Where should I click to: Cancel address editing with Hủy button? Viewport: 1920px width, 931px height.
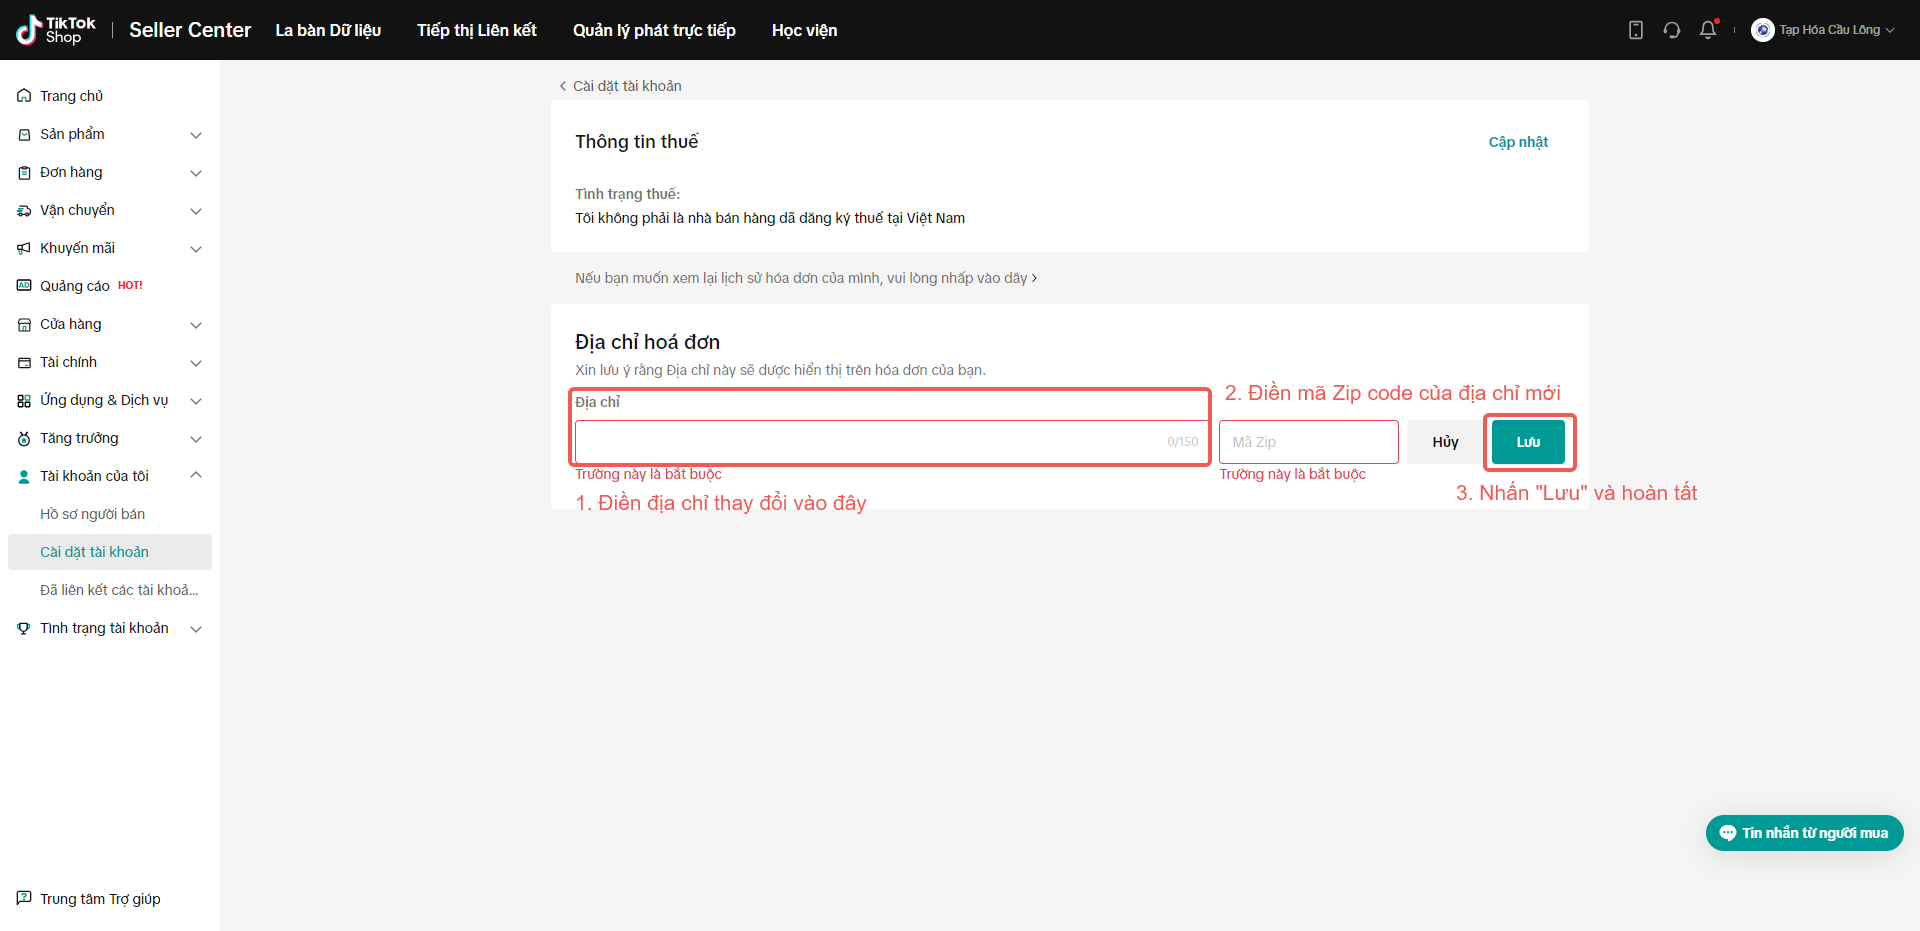click(x=1445, y=442)
